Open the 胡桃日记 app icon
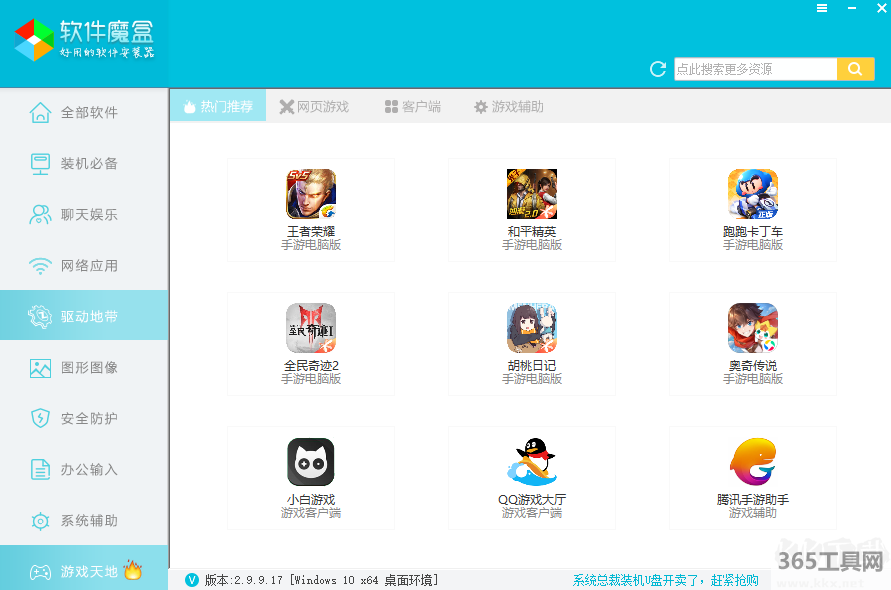Viewport: 891px width, 590px height. (531, 328)
